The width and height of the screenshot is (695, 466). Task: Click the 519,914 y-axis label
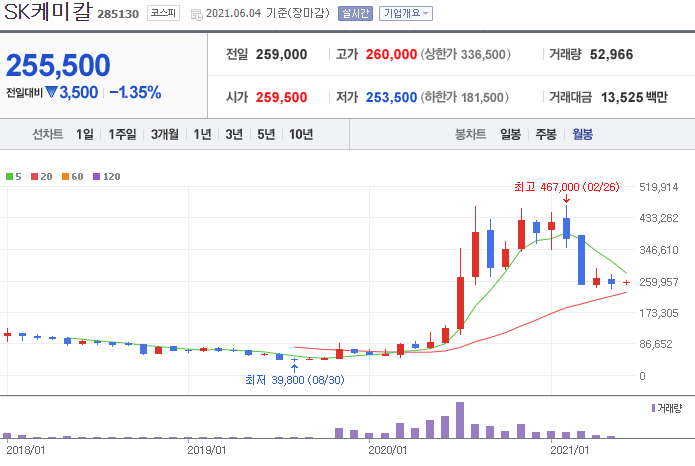point(659,187)
